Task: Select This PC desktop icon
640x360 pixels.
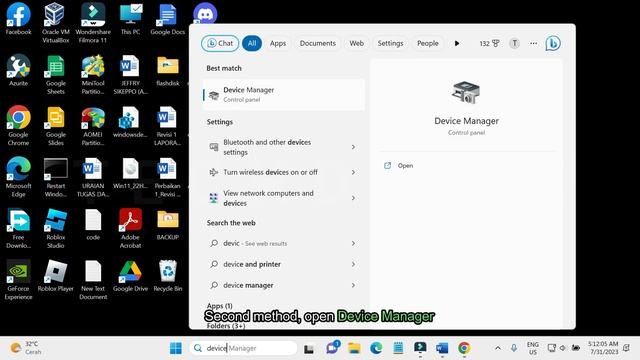Action: click(x=131, y=19)
